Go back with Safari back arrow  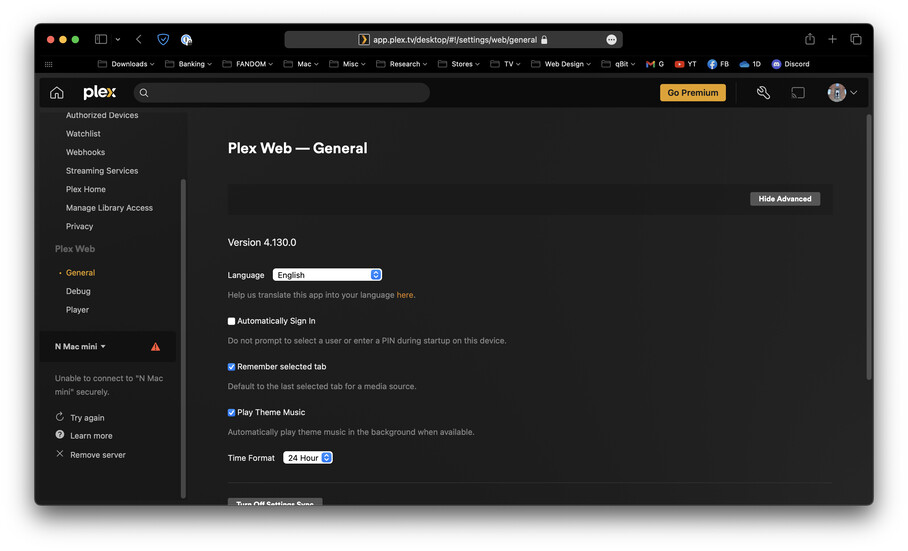point(138,39)
